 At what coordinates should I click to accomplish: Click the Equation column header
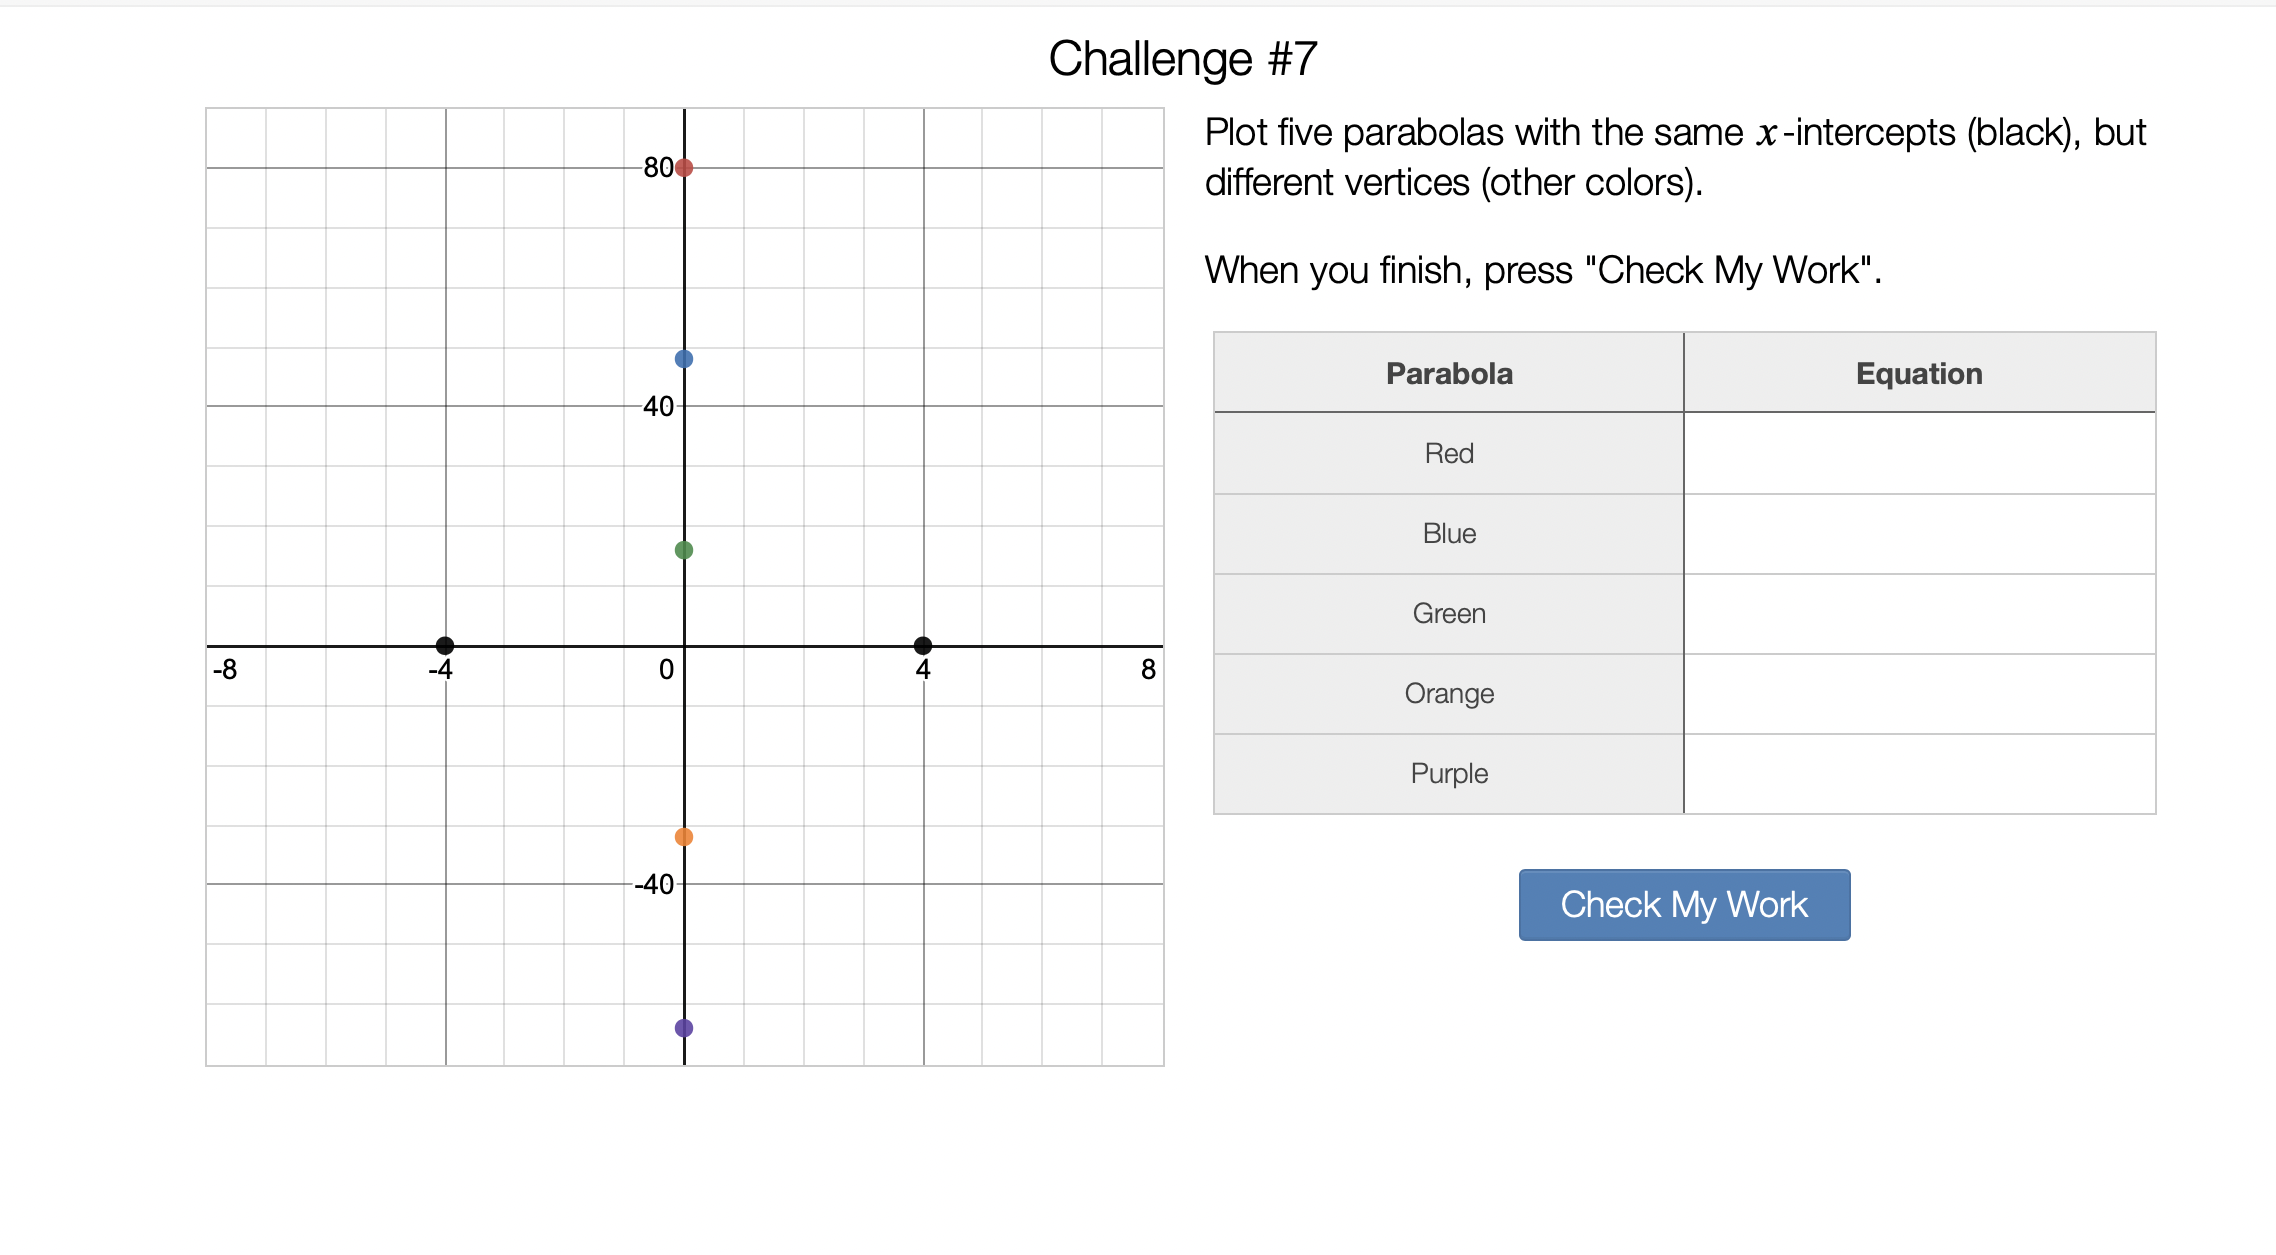click(1919, 374)
